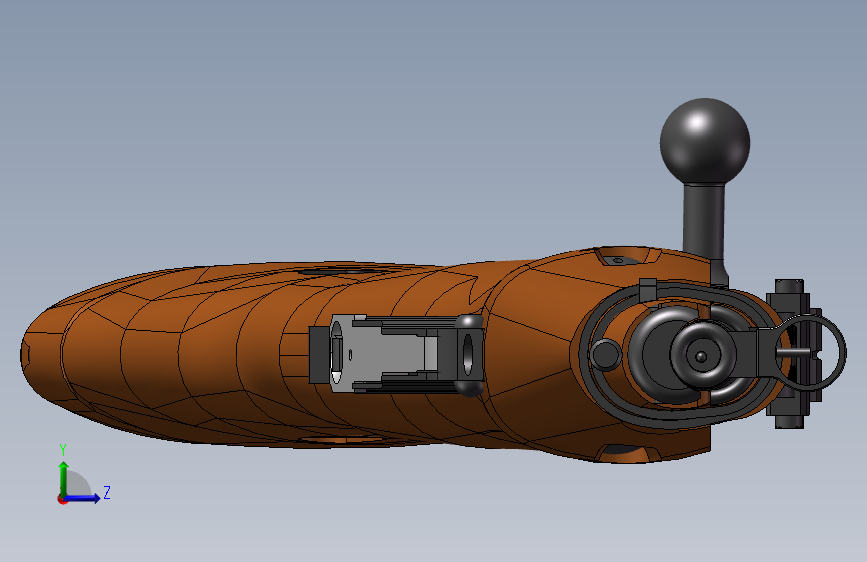Select the black spherical bolt handle knob
Viewport: 867px width, 562px height.
pos(704,142)
